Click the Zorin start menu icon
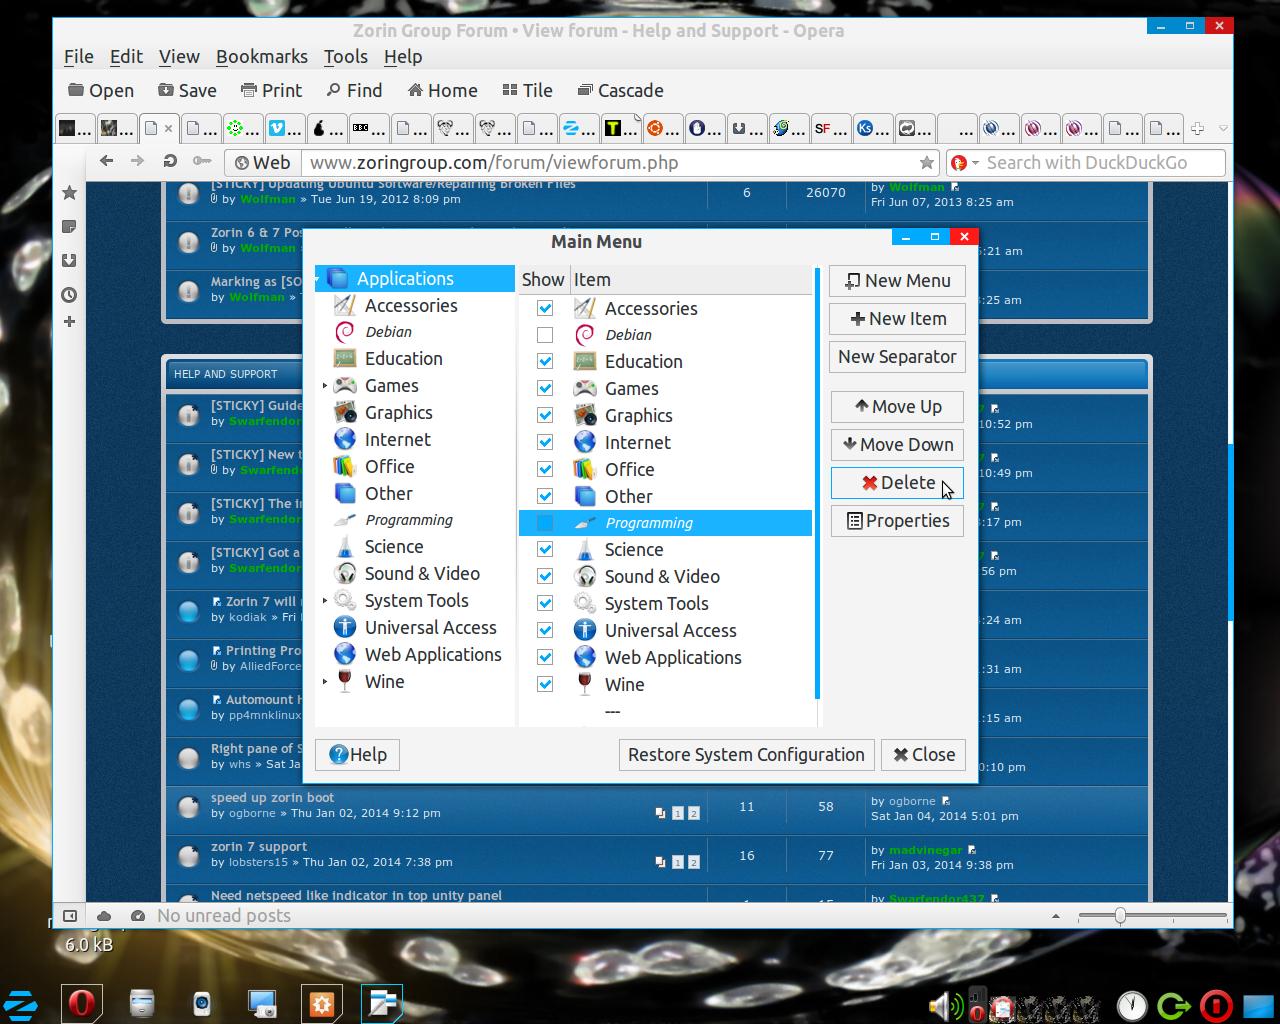This screenshot has width=1280, height=1024. coord(21,1003)
